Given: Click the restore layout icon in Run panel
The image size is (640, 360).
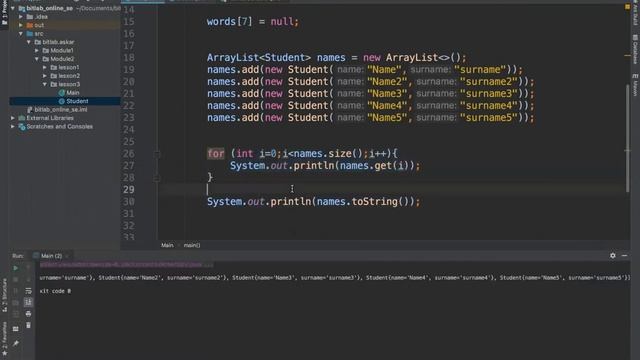Looking at the screenshot, I should click(x=16, y=329).
